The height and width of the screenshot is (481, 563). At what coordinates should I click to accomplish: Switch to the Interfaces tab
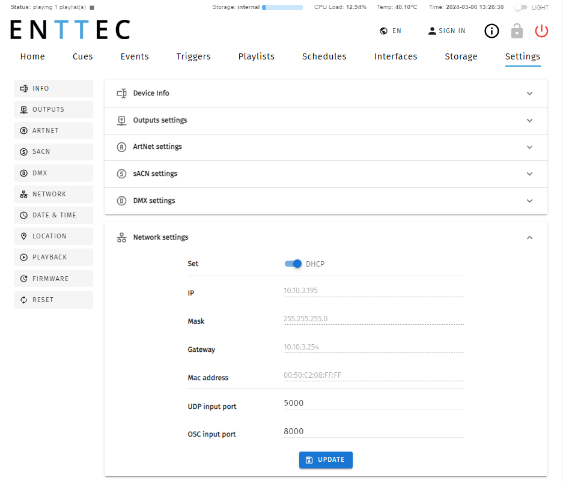pyautogui.click(x=396, y=56)
